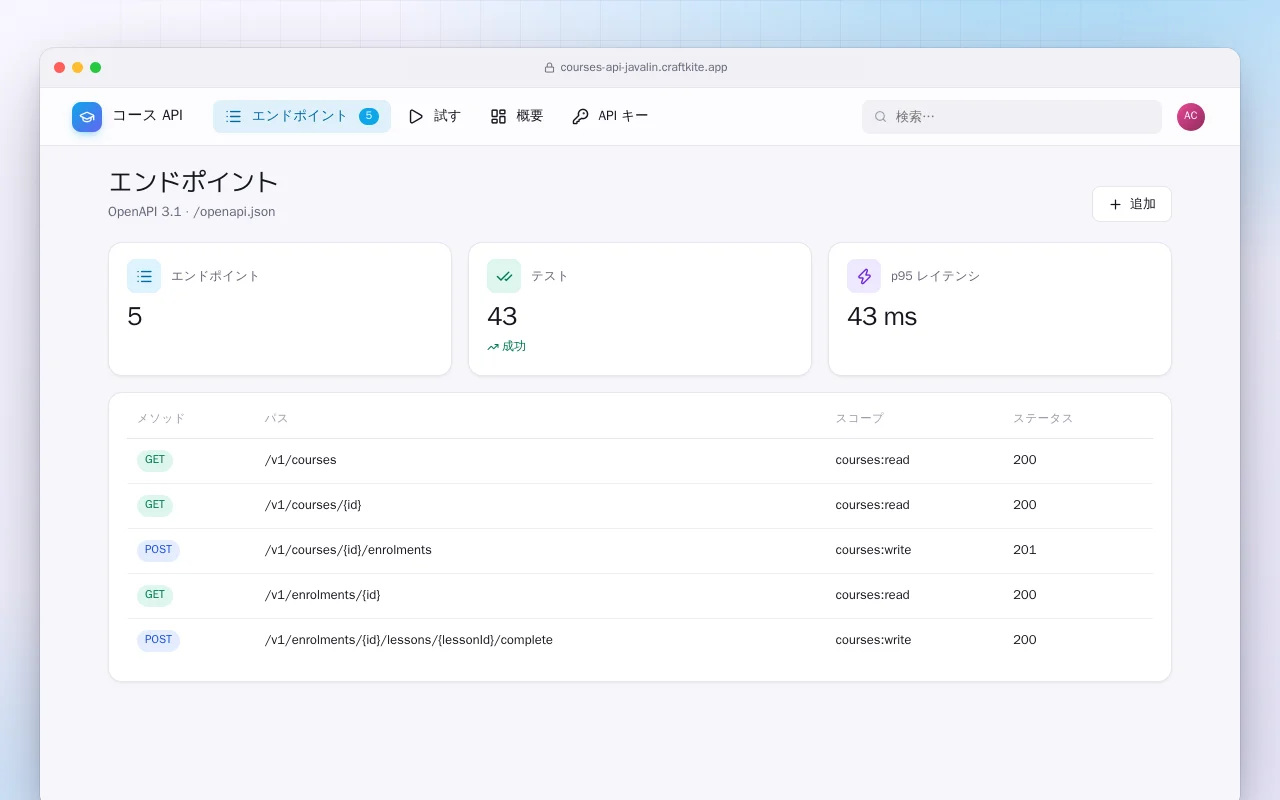The image size is (1280, 800).
Task: Click the 201 status value
Action: pos(1024,550)
